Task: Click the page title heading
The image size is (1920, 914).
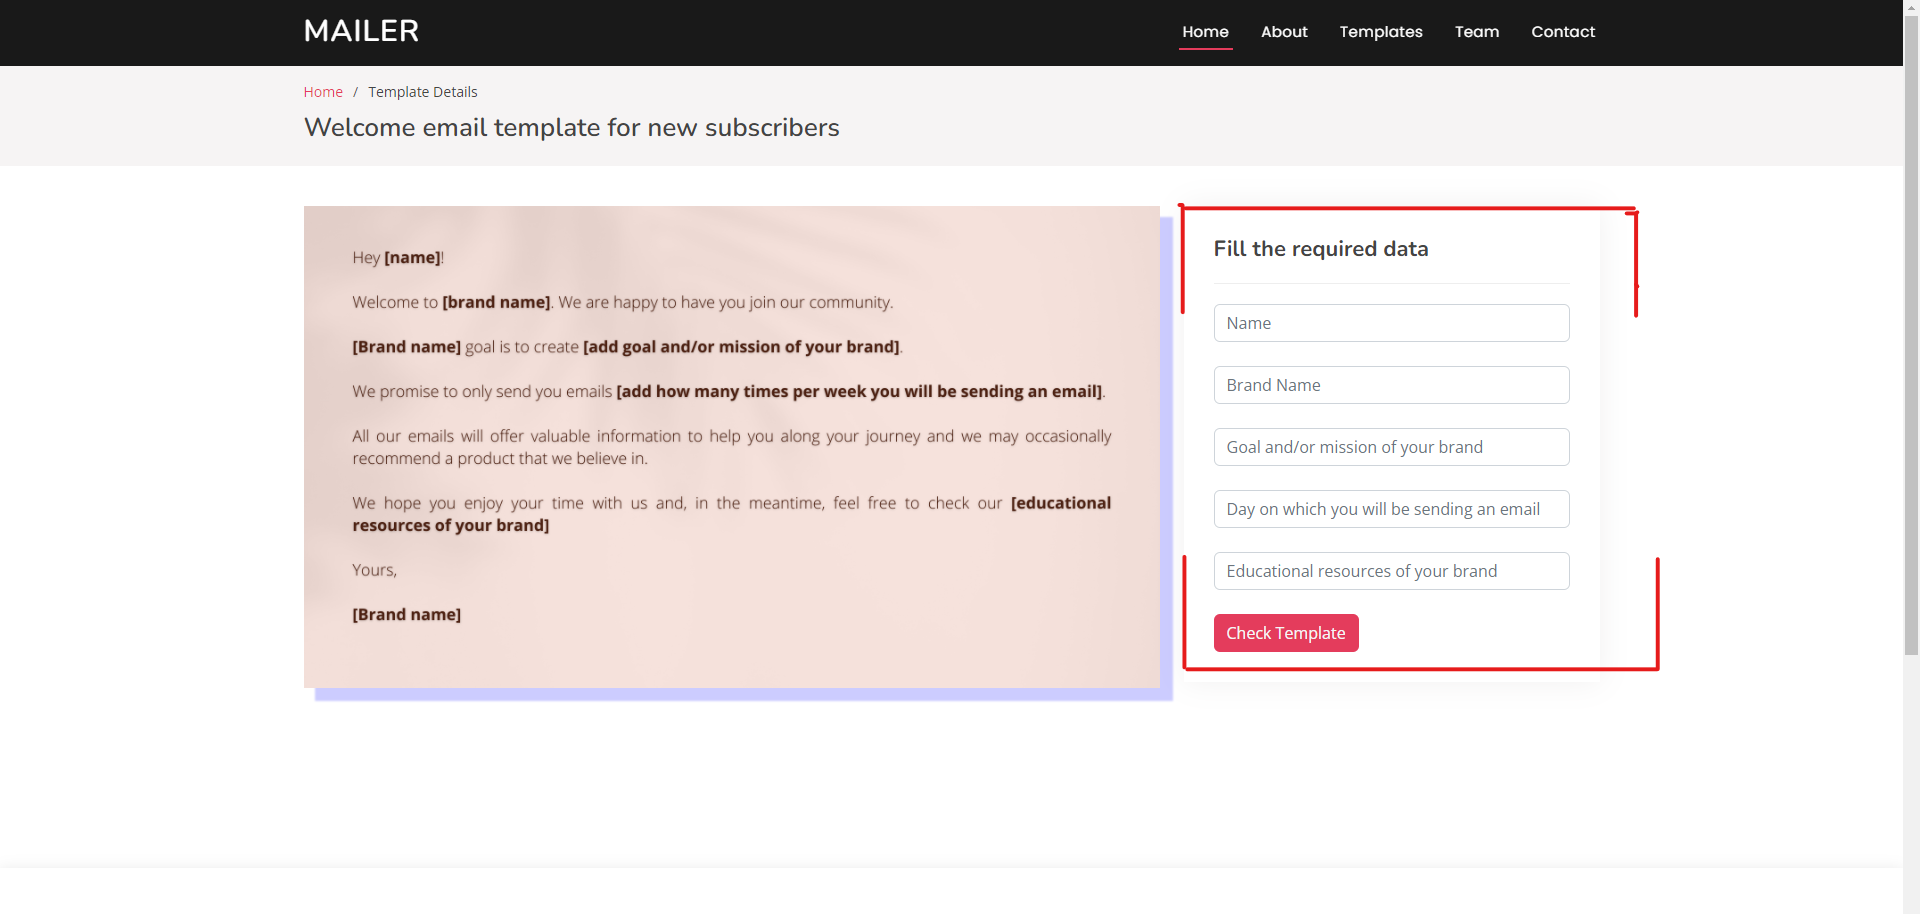Action: pos(571,127)
